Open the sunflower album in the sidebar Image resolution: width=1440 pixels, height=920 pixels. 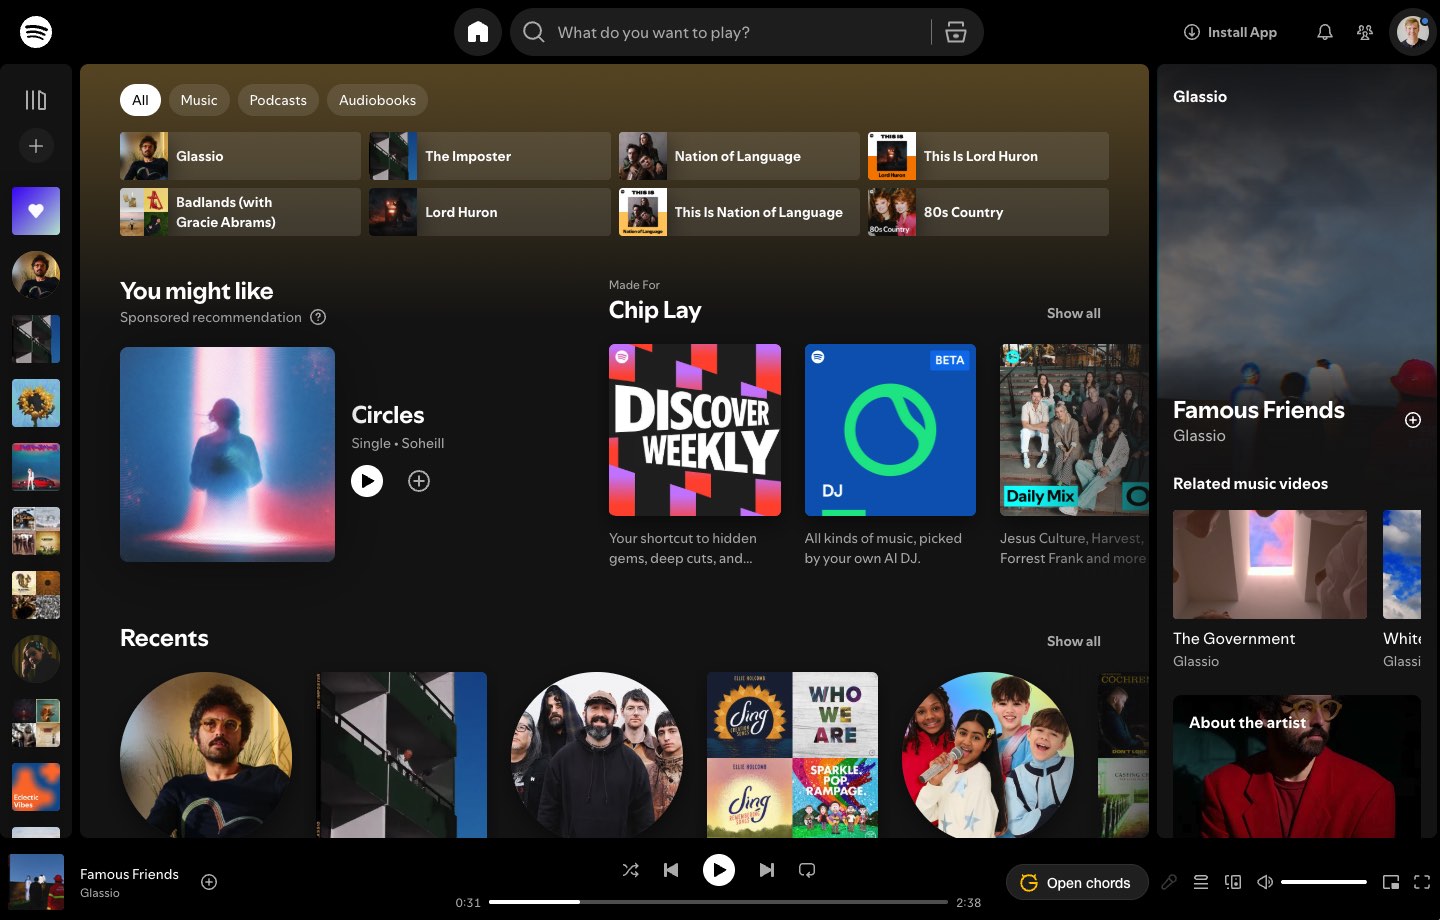pos(36,403)
